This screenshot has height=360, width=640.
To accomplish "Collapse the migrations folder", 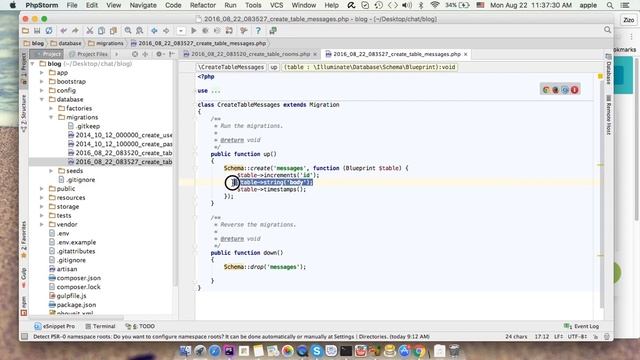I will point(51,118).
